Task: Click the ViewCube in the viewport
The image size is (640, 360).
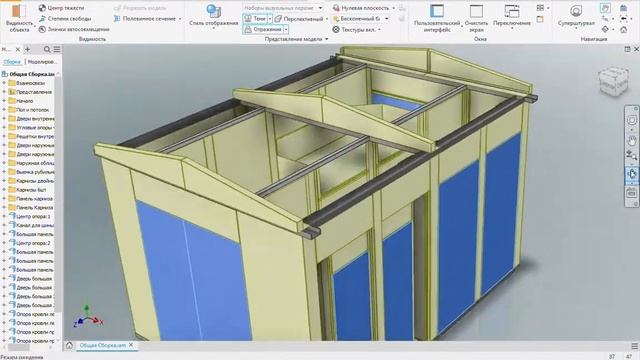Action: tap(613, 81)
